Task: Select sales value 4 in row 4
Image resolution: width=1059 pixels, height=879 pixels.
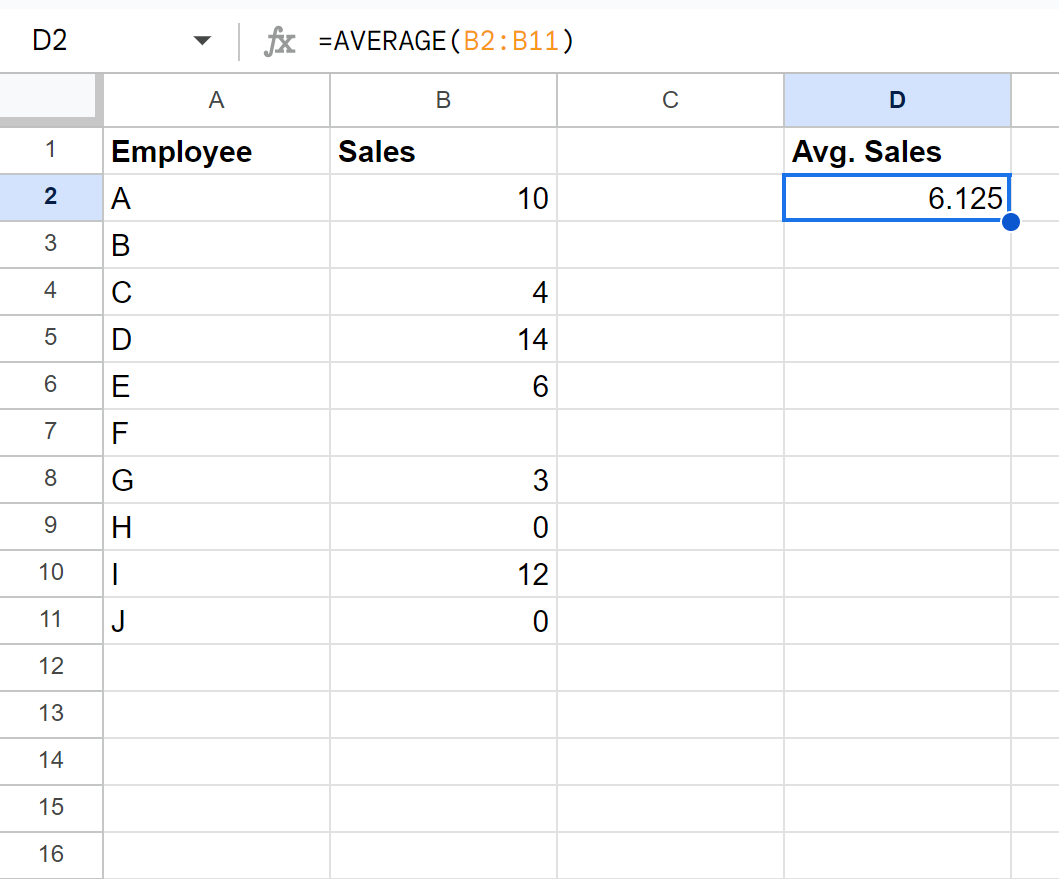Action: coord(443,291)
